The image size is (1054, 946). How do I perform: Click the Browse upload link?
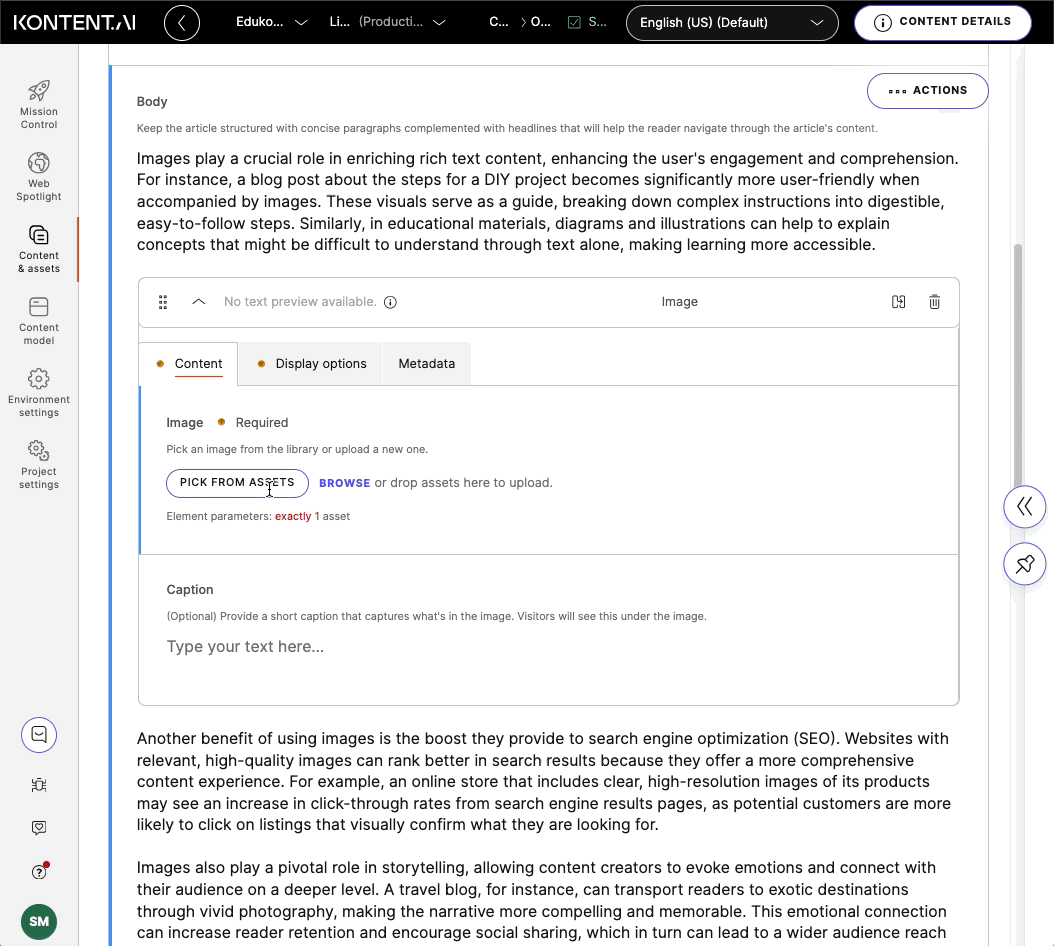(344, 483)
